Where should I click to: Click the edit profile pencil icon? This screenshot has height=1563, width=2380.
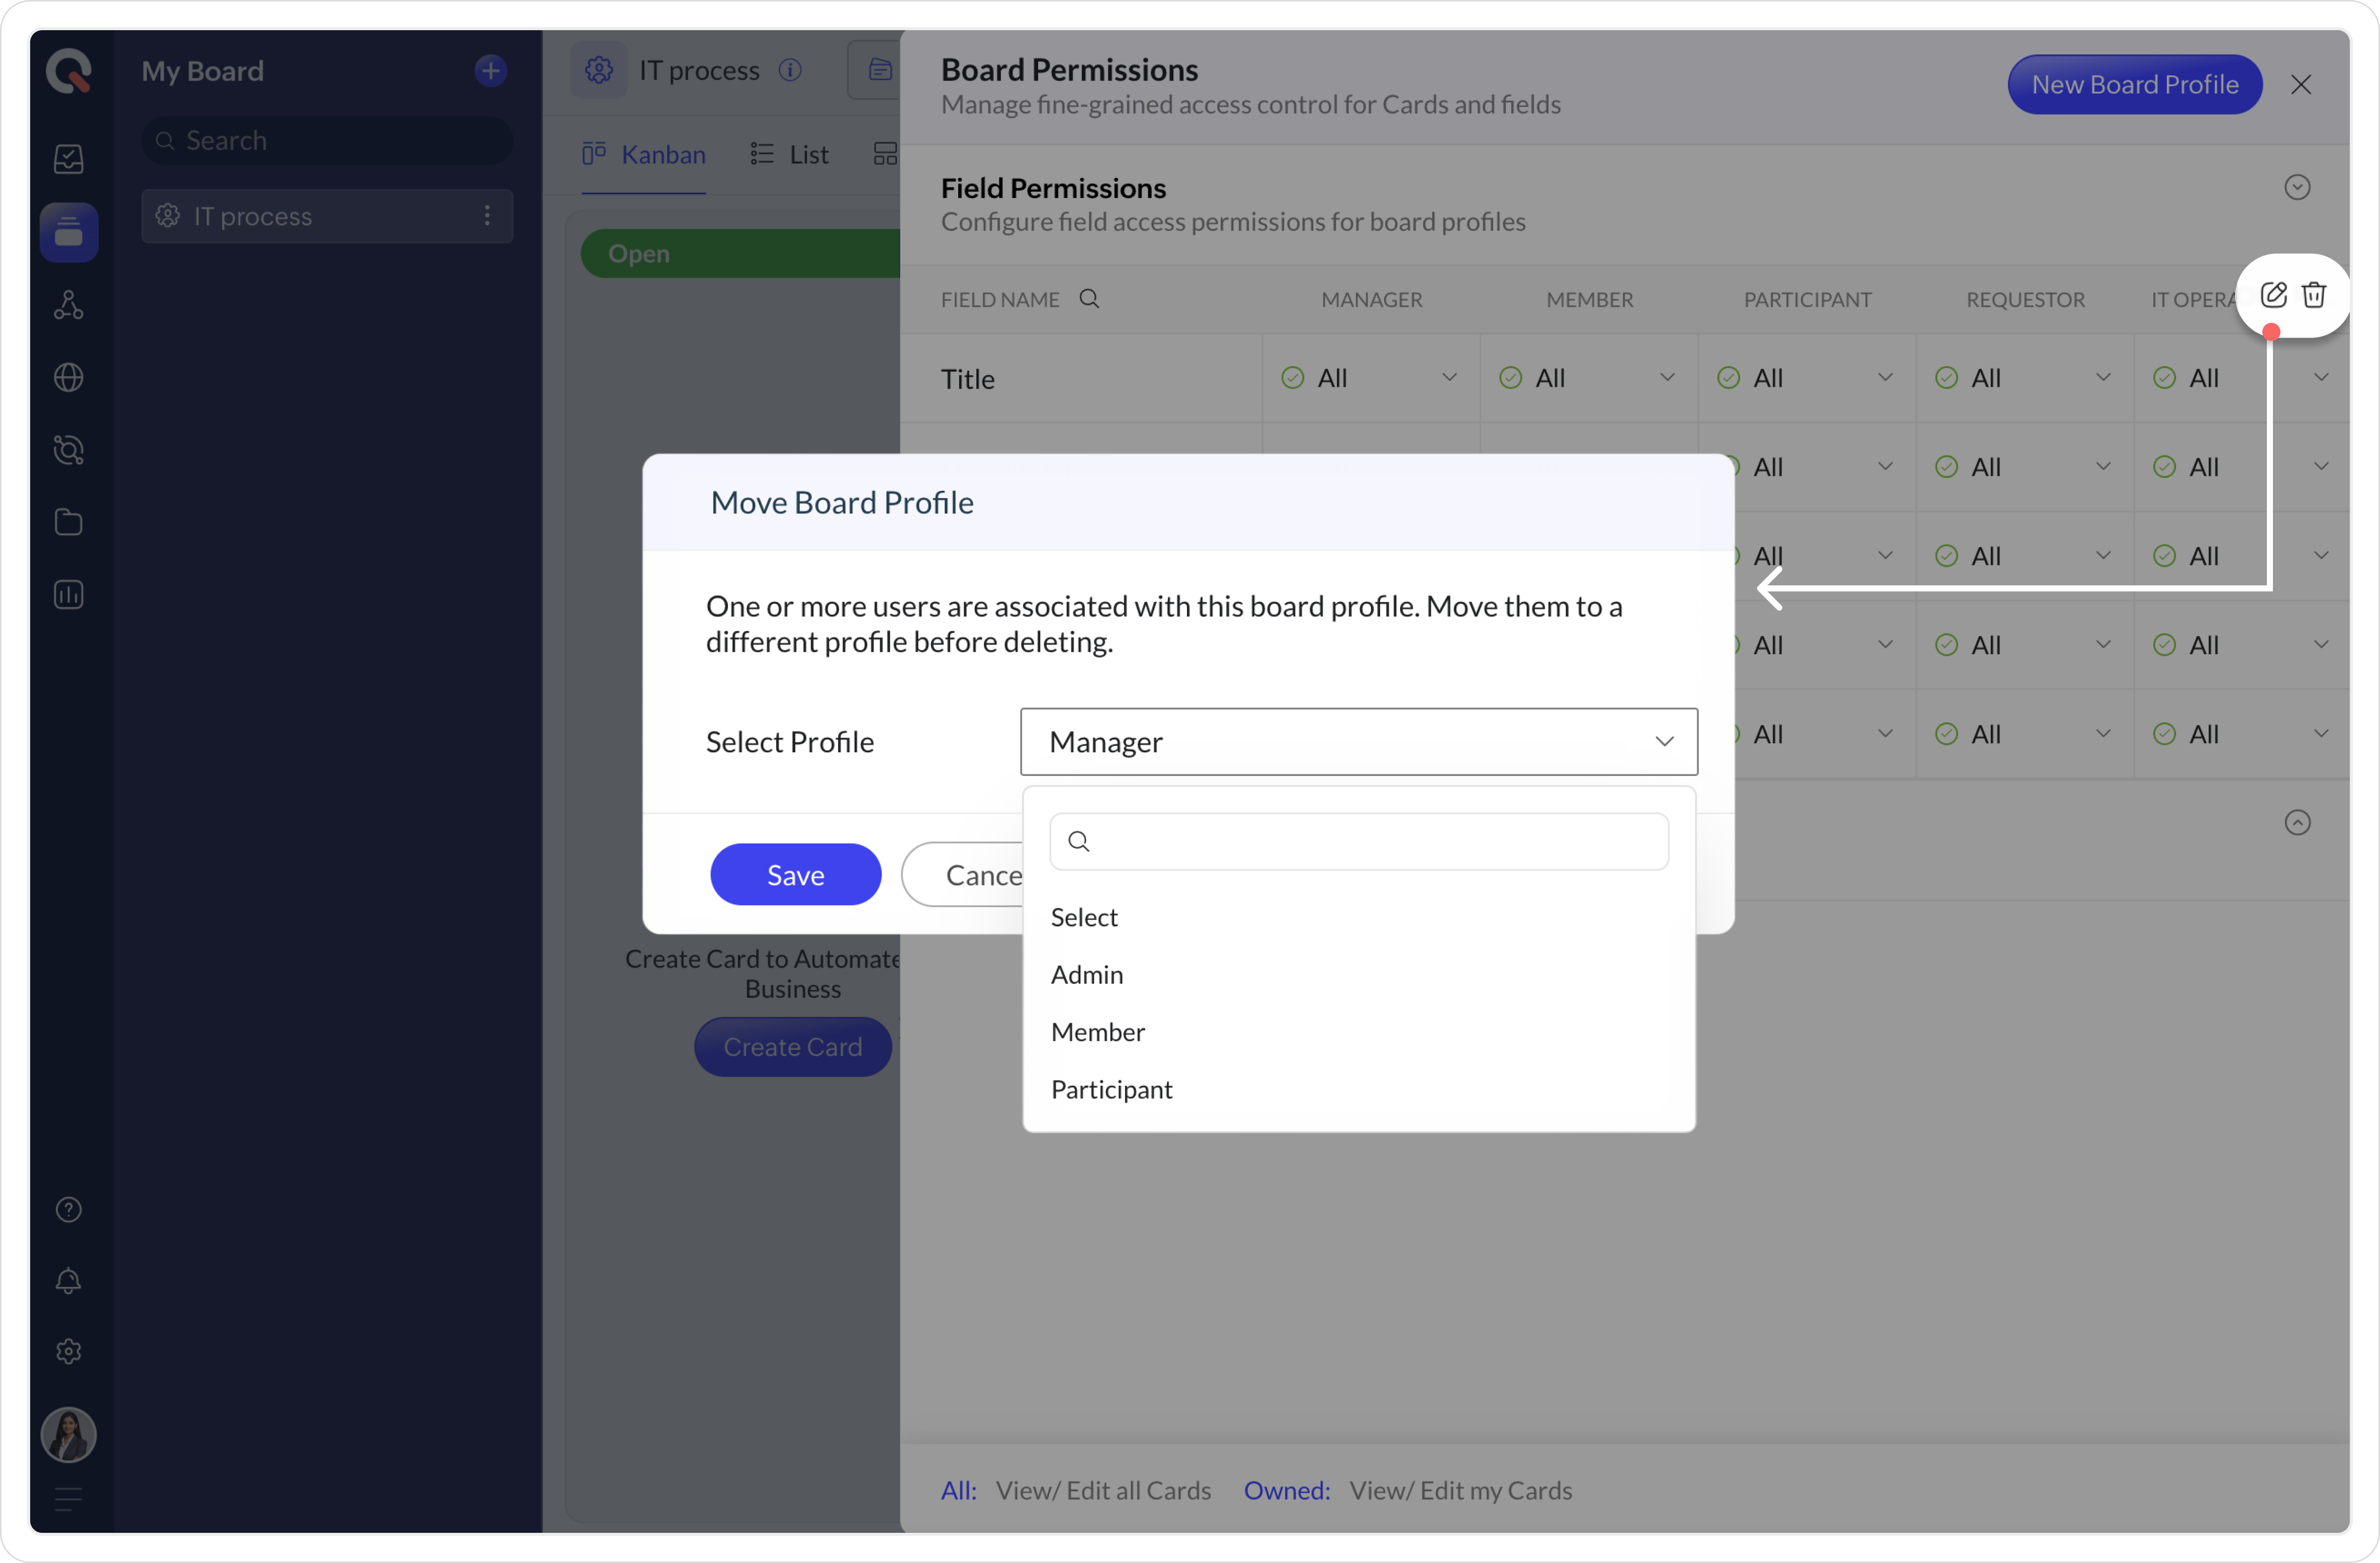coord(2273,295)
